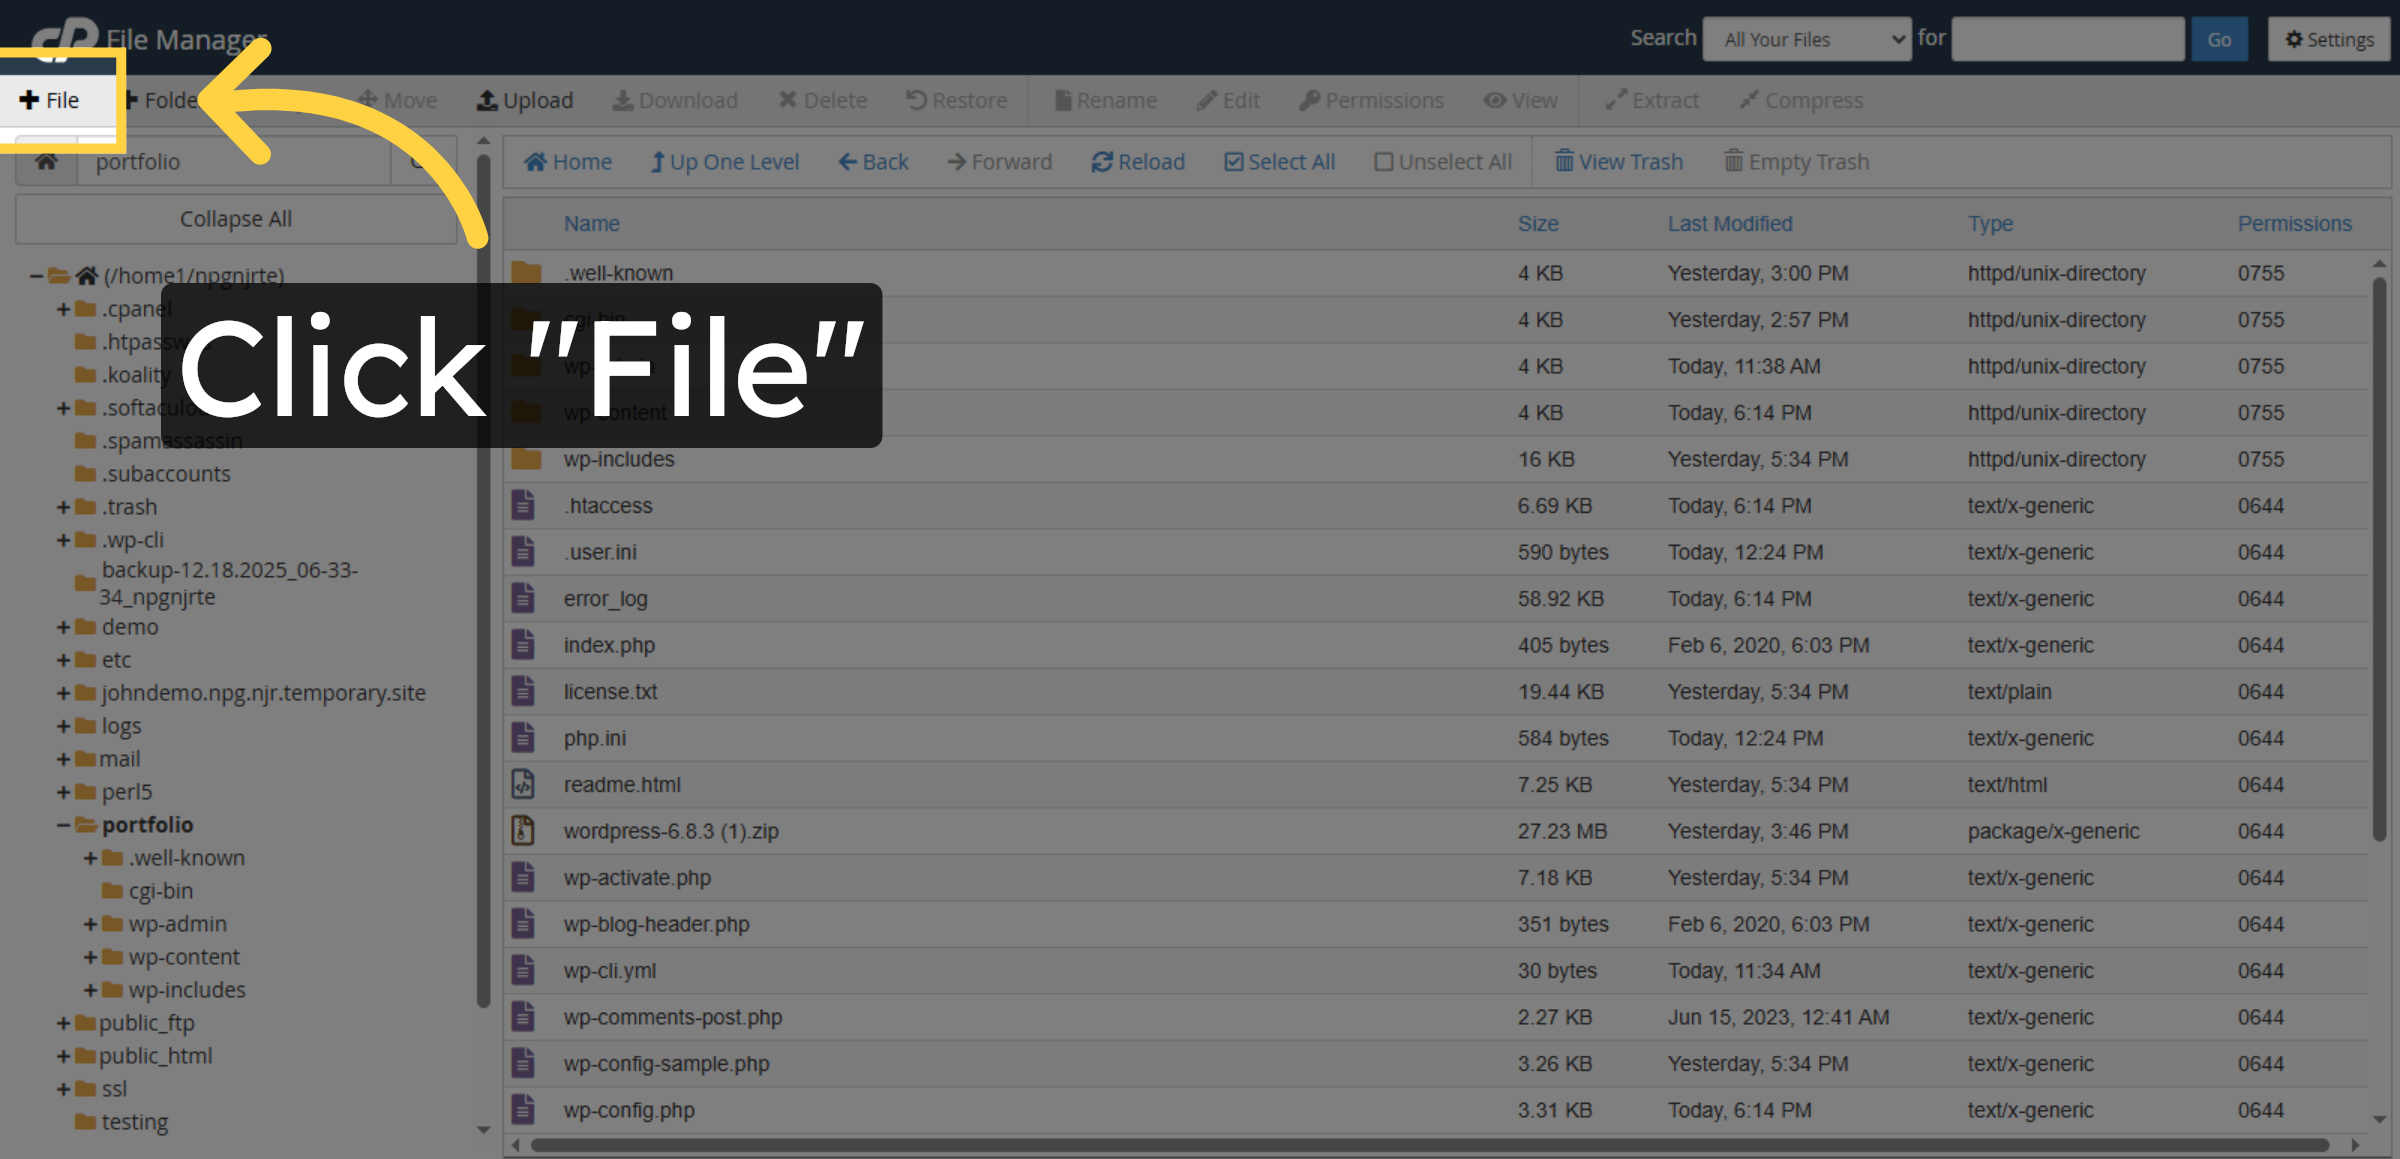This screenshot has width=2400, height=1159.
Task: Click Select All checkbox option
Action: pos(1279,161)
